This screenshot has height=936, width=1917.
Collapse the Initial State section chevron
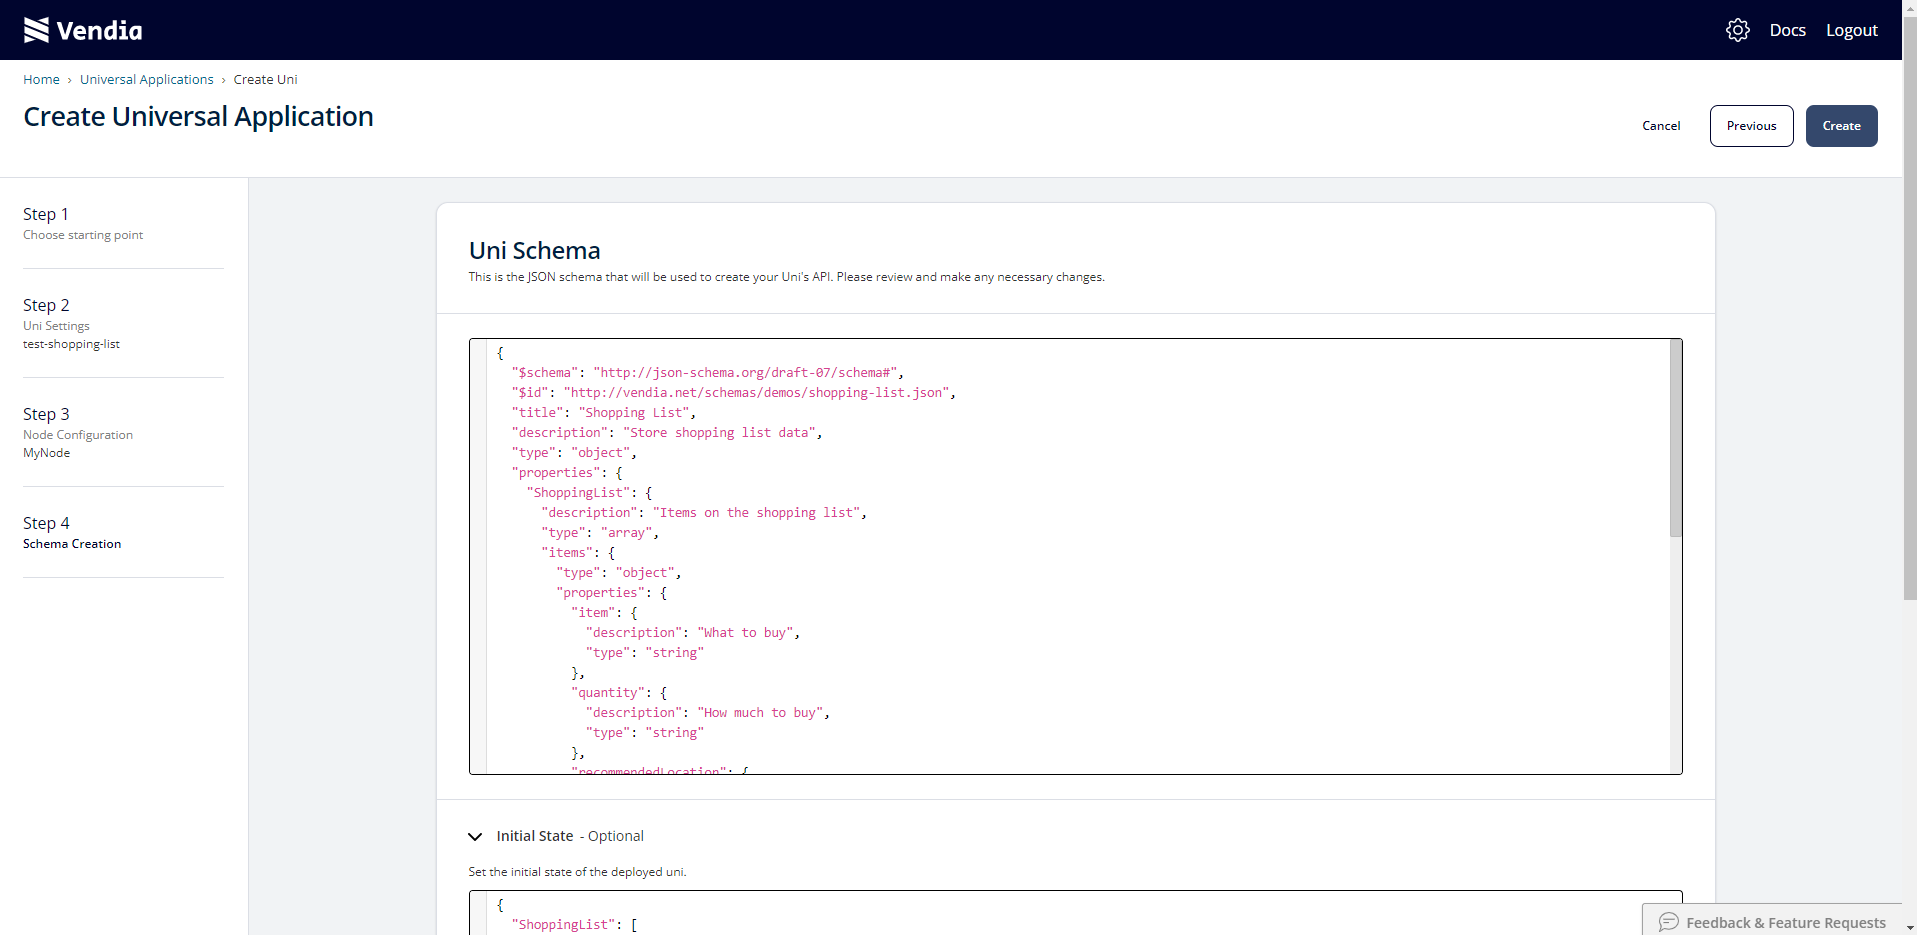click(475, 836)
